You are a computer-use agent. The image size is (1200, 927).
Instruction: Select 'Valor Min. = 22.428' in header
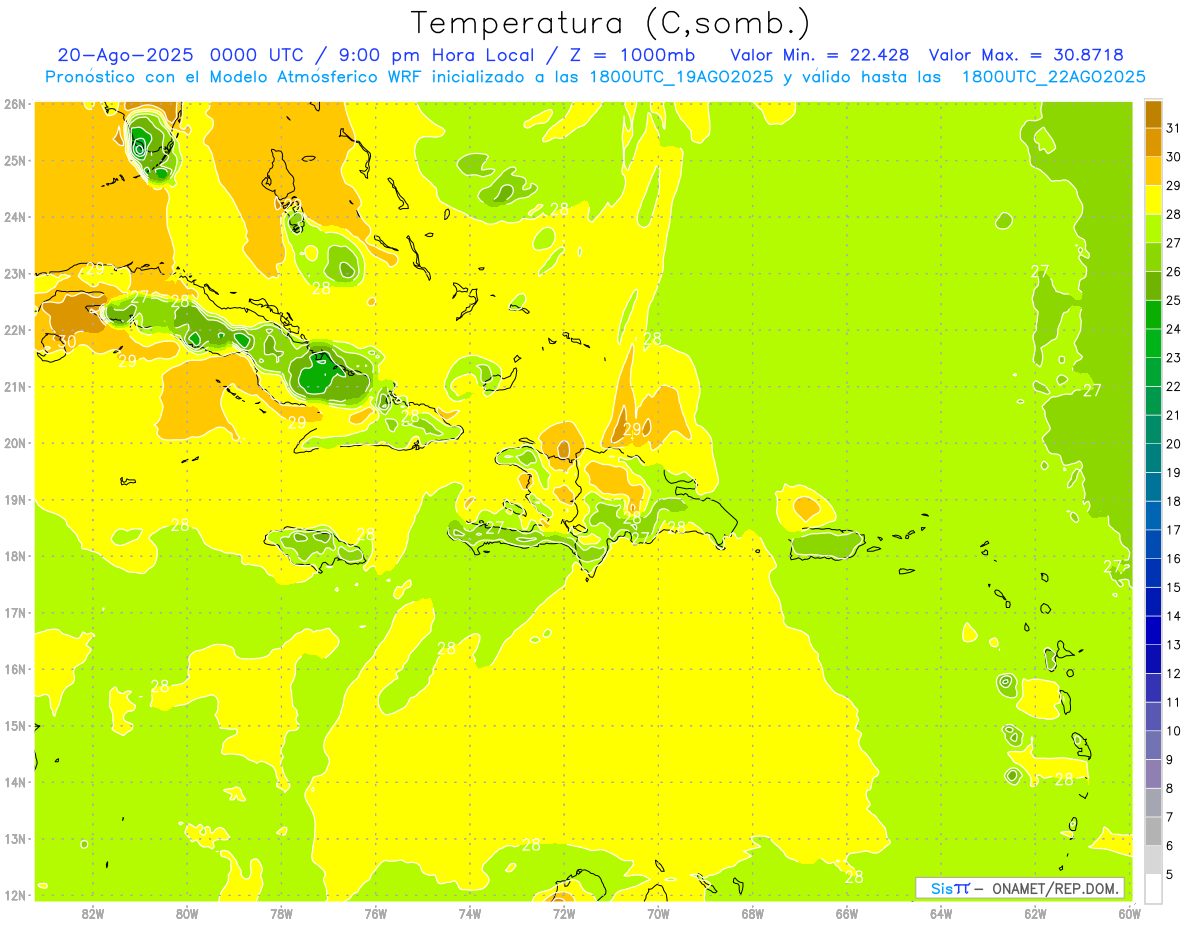820,55
